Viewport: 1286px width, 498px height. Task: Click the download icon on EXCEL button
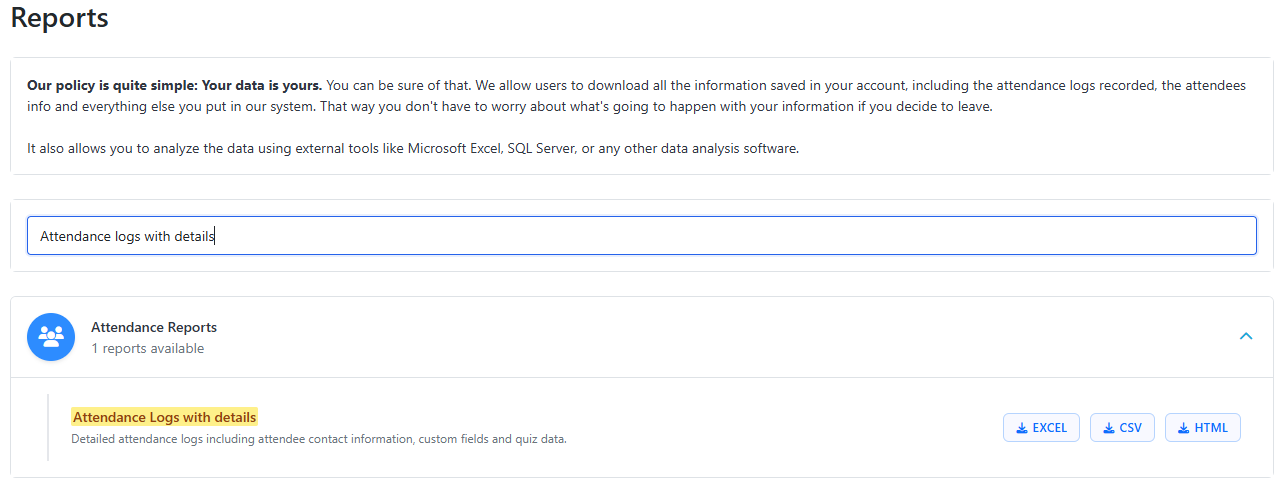click(x=1022, y=428)
